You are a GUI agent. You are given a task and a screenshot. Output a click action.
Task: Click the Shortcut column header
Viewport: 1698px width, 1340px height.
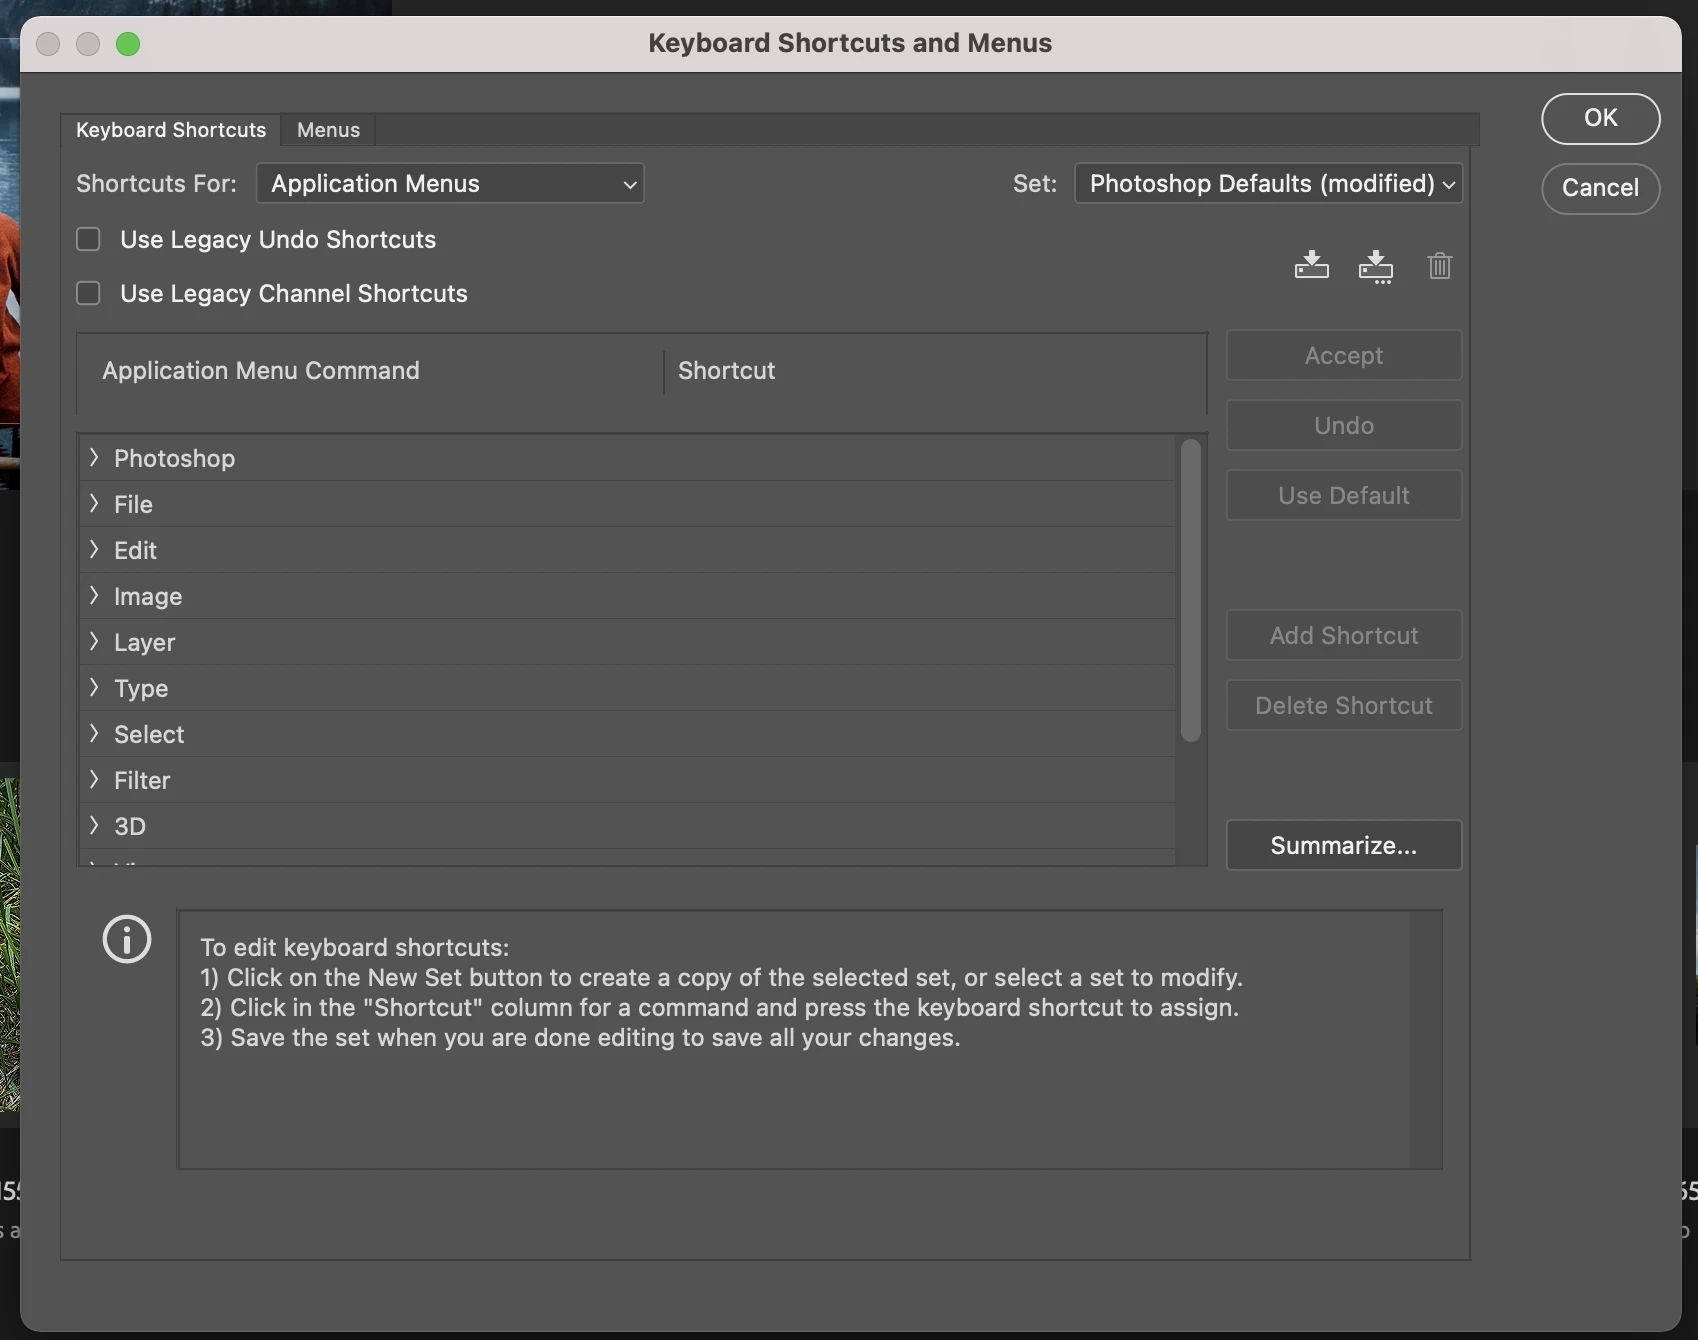click(726, 370)
